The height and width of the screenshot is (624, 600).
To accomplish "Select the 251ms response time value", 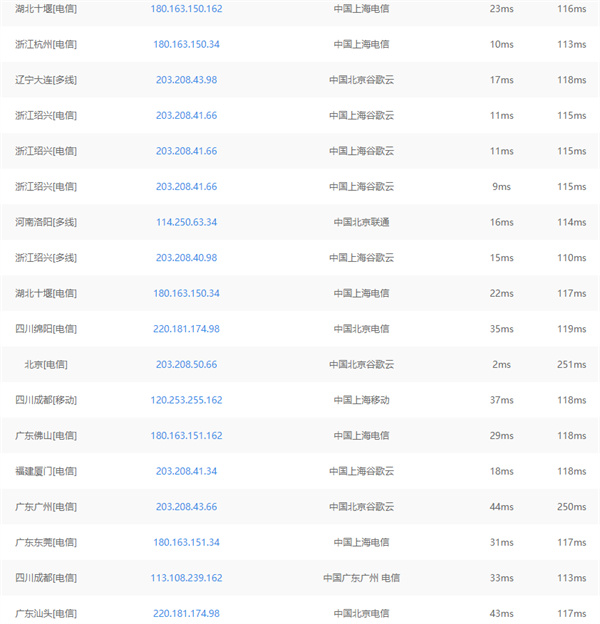I will click(x=571, y=365).
